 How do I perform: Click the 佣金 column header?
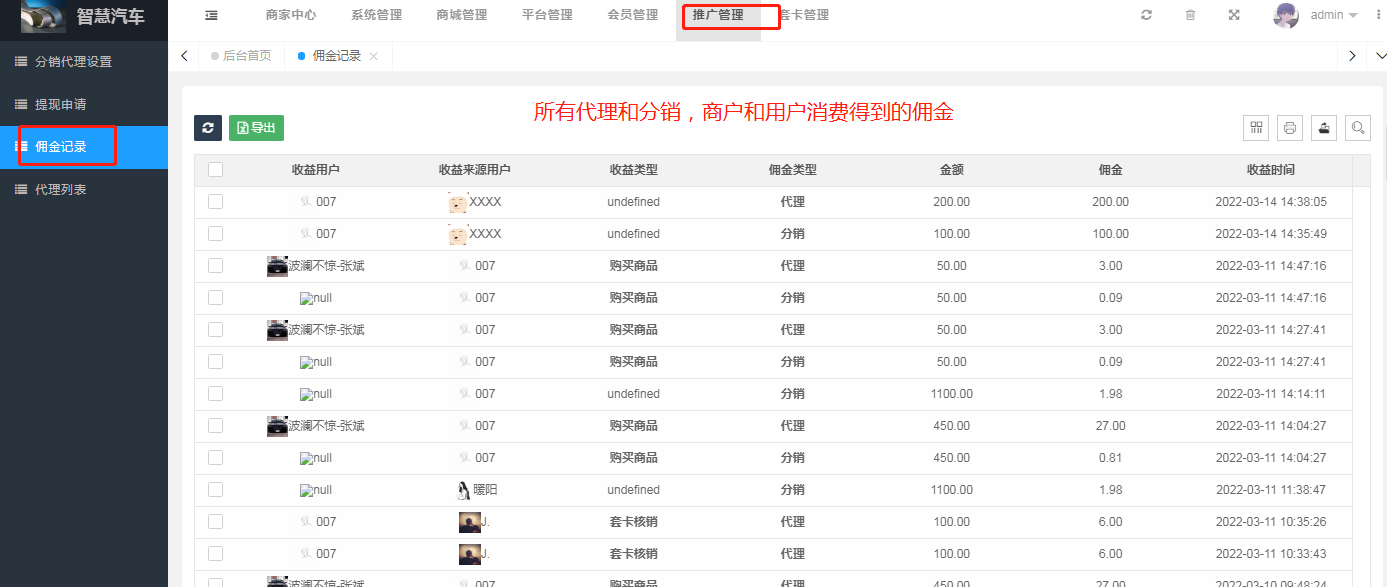[1110, 170]
